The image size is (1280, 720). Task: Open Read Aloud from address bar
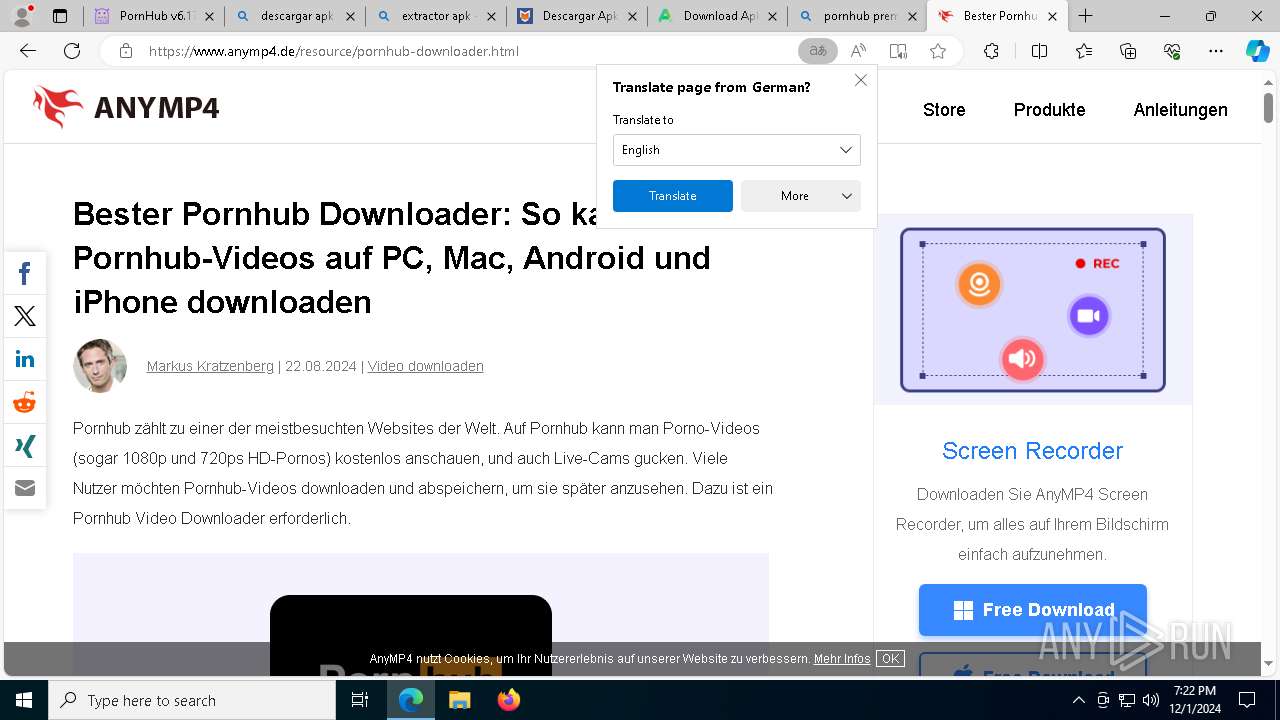pos(858,51)
